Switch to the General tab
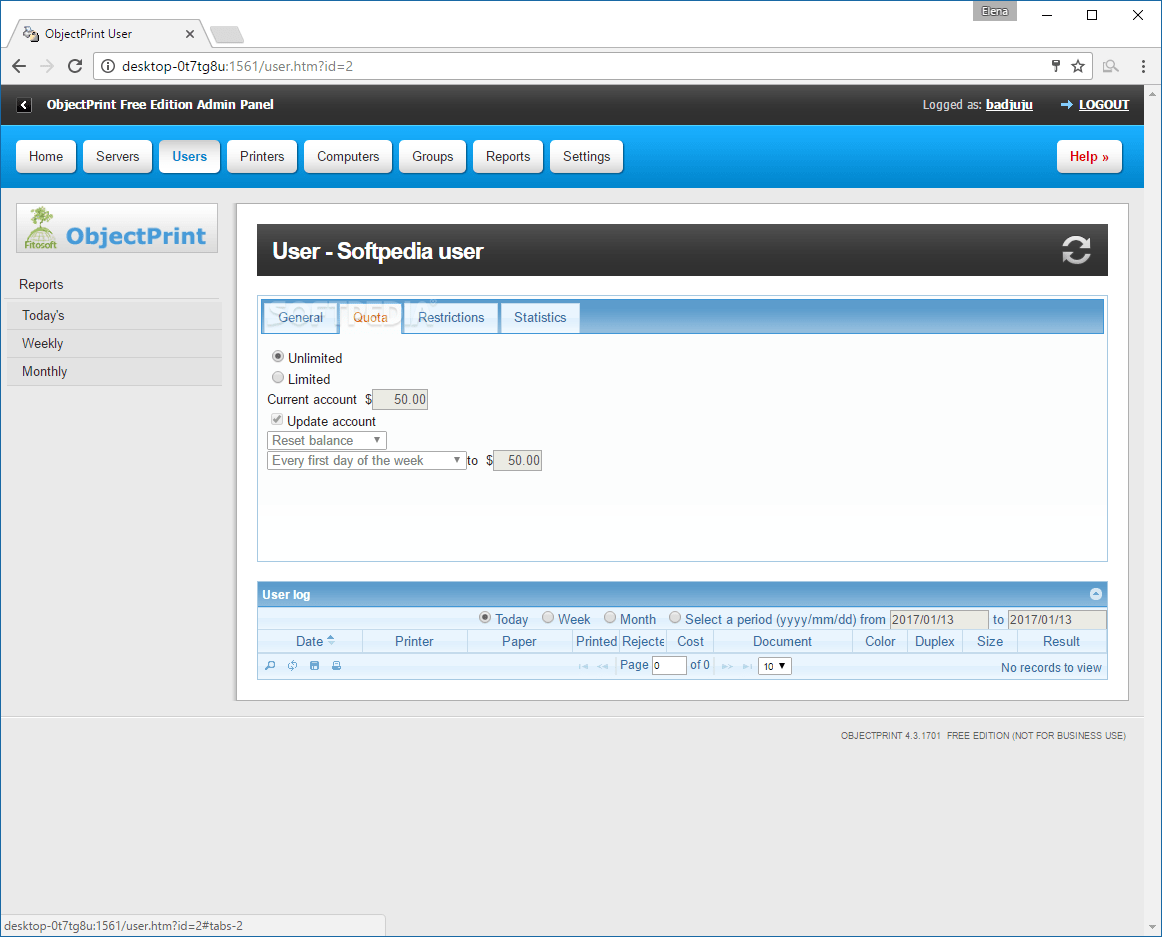The image size is (1162, 937). (x=300, y=317)
